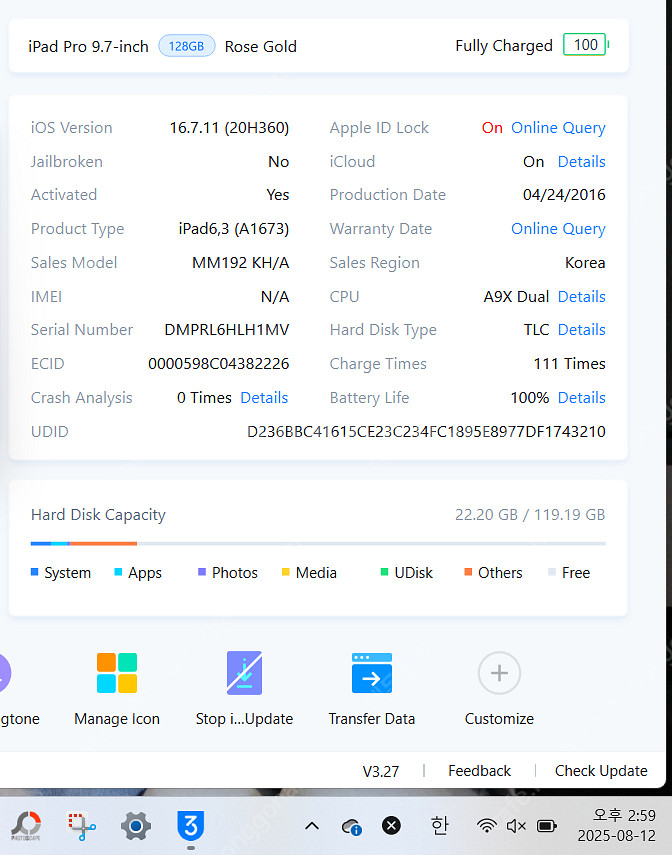Open Snipping Tool in the taskbar
This screenshot has height=855, width=672.
click(x=81, y=827)
